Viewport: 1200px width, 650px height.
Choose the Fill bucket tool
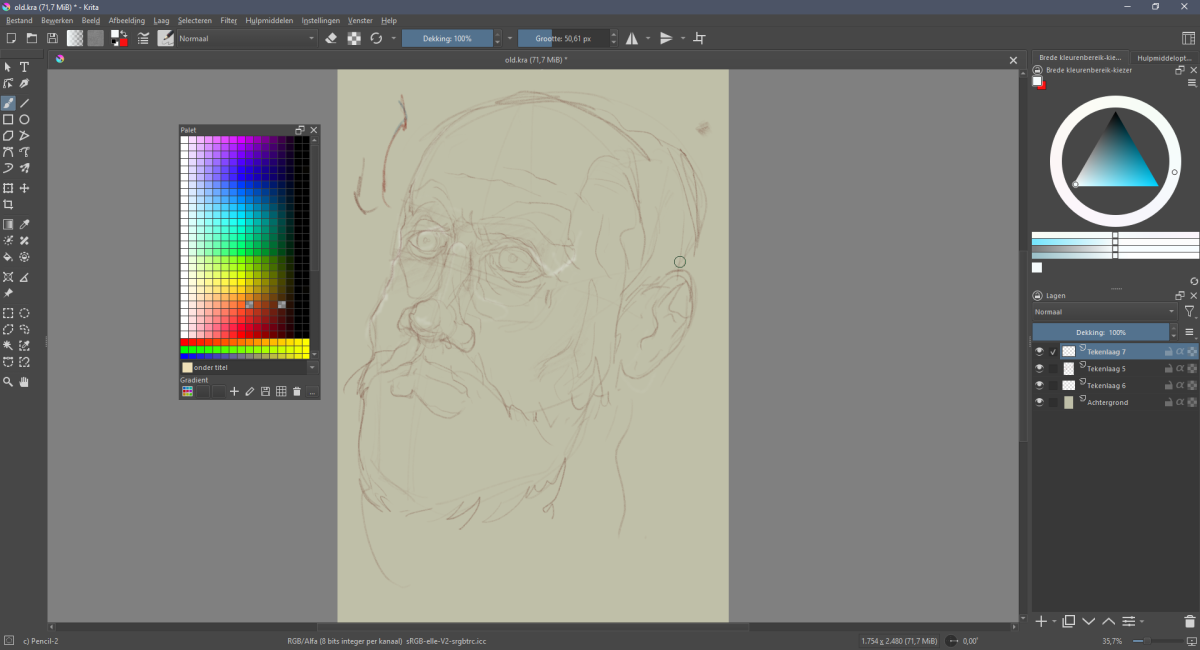[x=8, y=257]
